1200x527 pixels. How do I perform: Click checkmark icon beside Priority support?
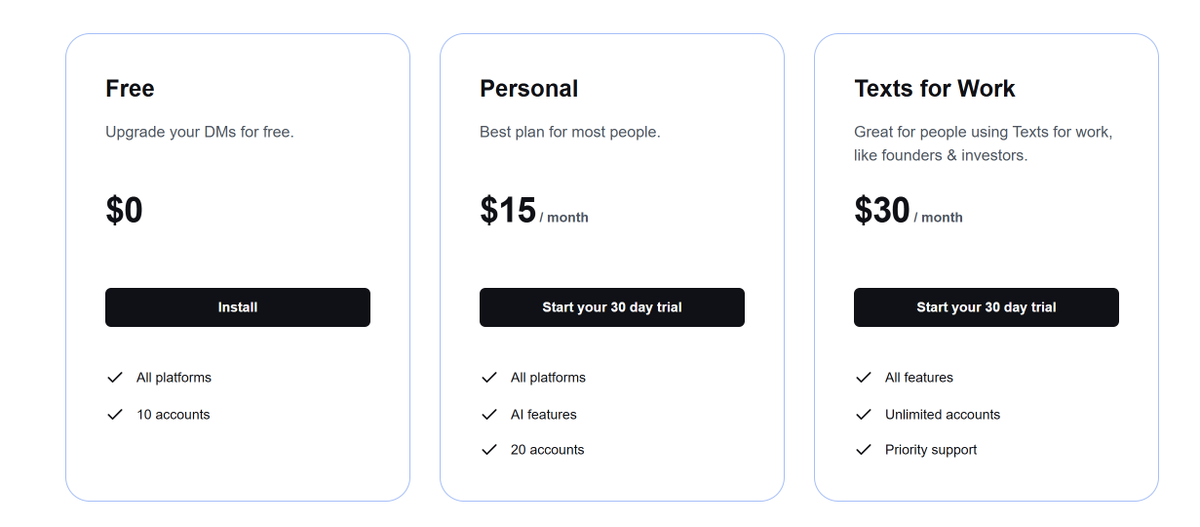864,450
